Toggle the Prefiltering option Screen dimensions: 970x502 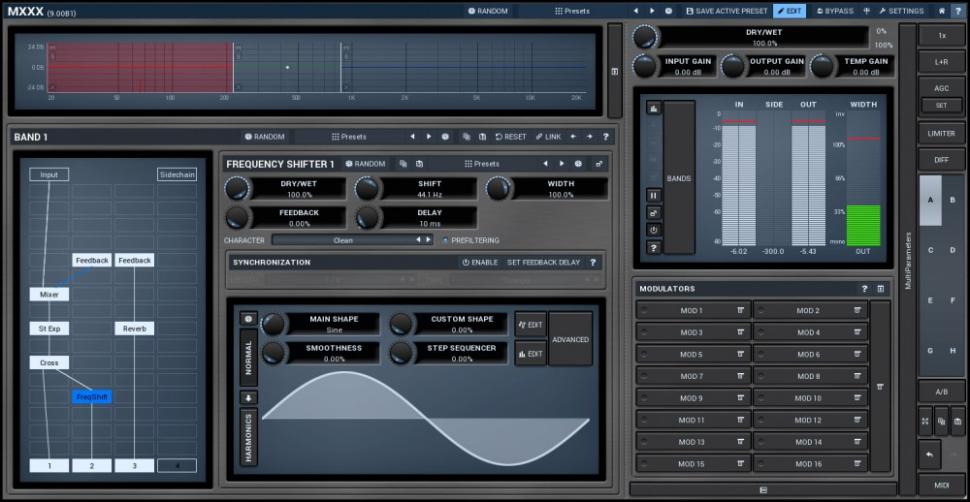[x=470, y=240]
